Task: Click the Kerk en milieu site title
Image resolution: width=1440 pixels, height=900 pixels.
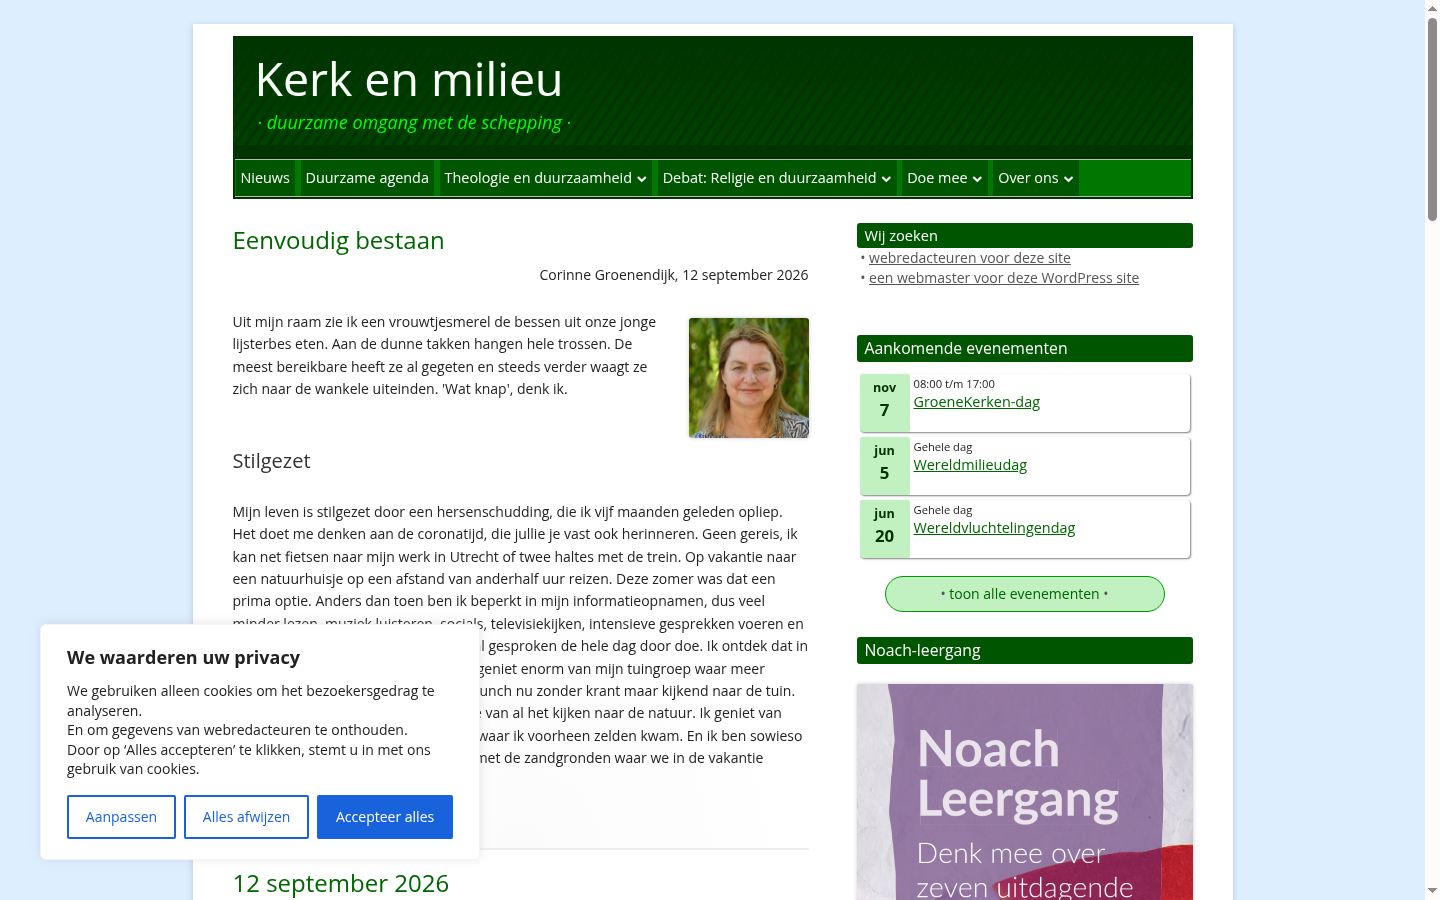Action: (409, 80)
